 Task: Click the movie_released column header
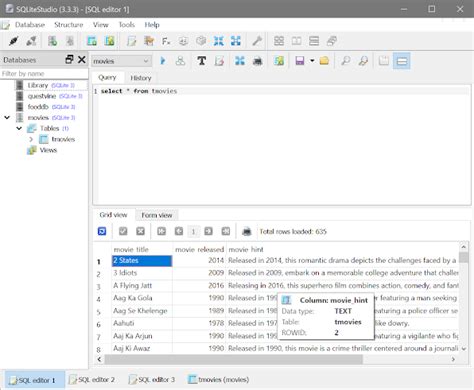199,249
